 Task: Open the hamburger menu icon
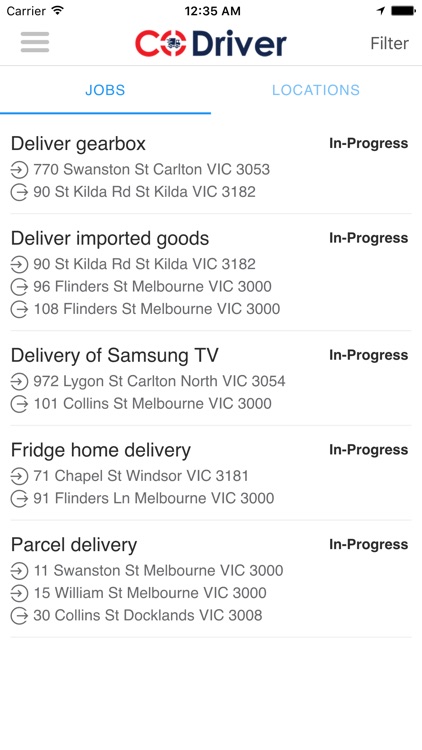pos(35,42)
